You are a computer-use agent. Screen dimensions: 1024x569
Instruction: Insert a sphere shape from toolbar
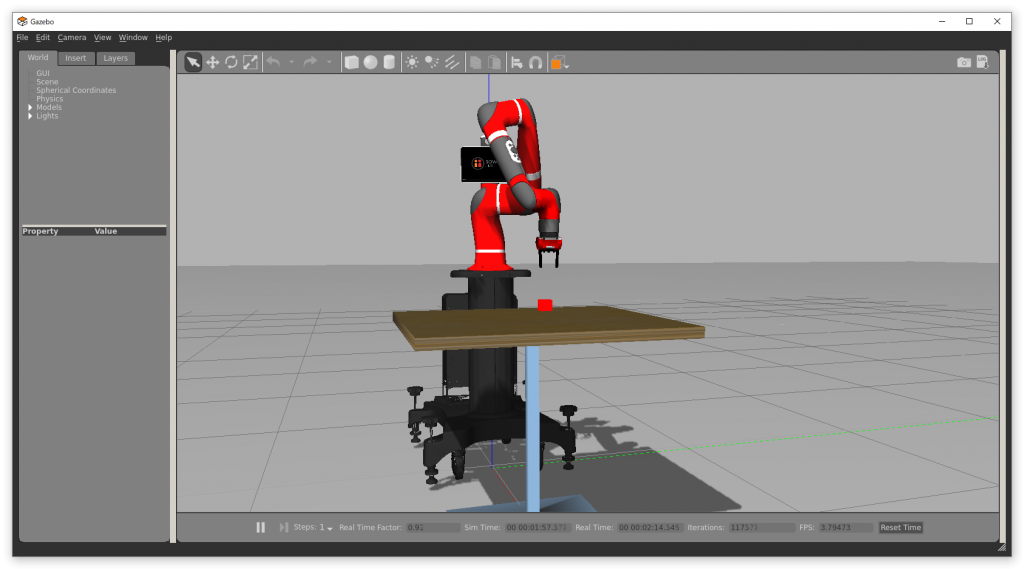click(370, 62)
